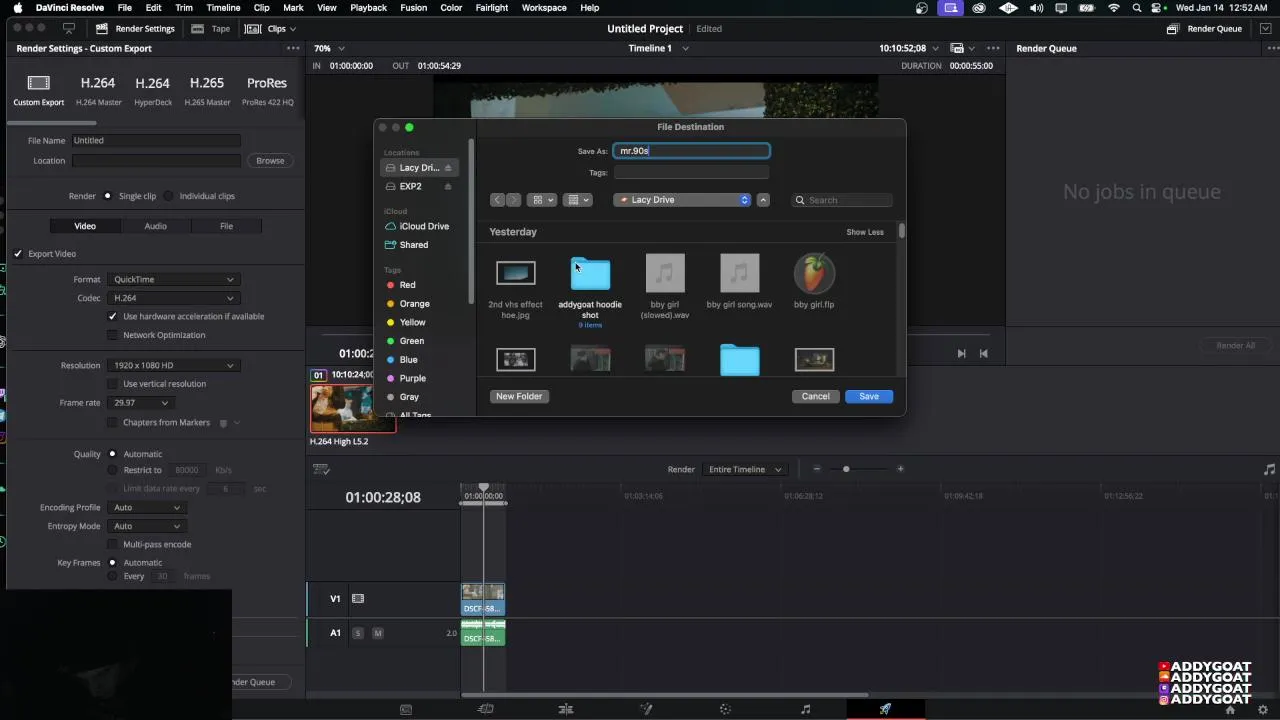
Task: Open the viewer 70% zoom dropdown
Action: tap(329, 48)
